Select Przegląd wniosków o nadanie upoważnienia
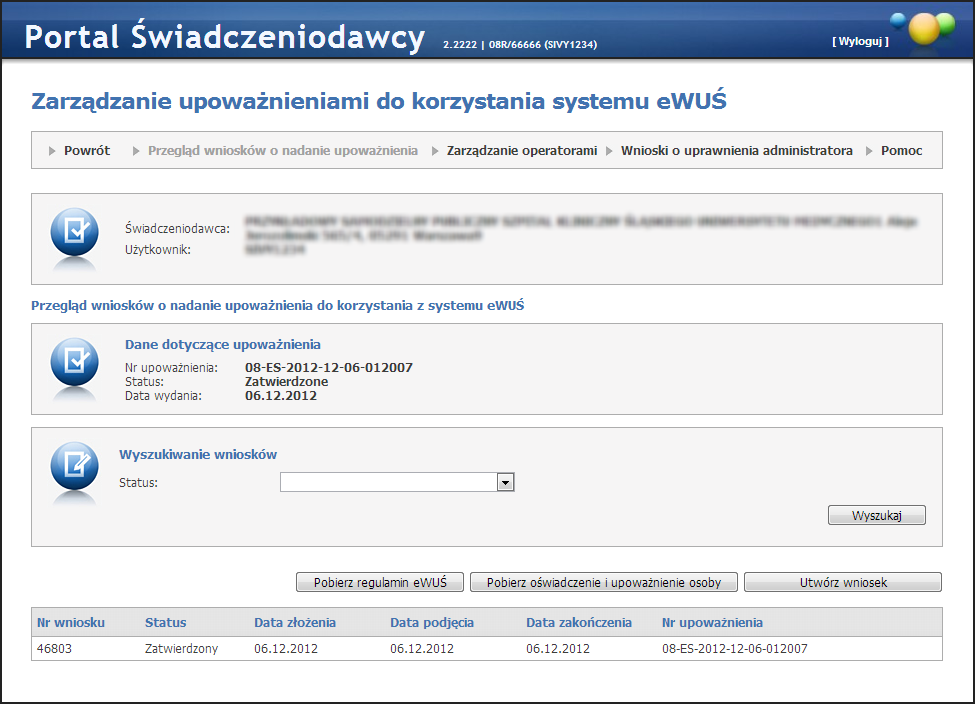The height and width of the screenshot is (704, 975). pyautogui.click(x=283, y=151)
